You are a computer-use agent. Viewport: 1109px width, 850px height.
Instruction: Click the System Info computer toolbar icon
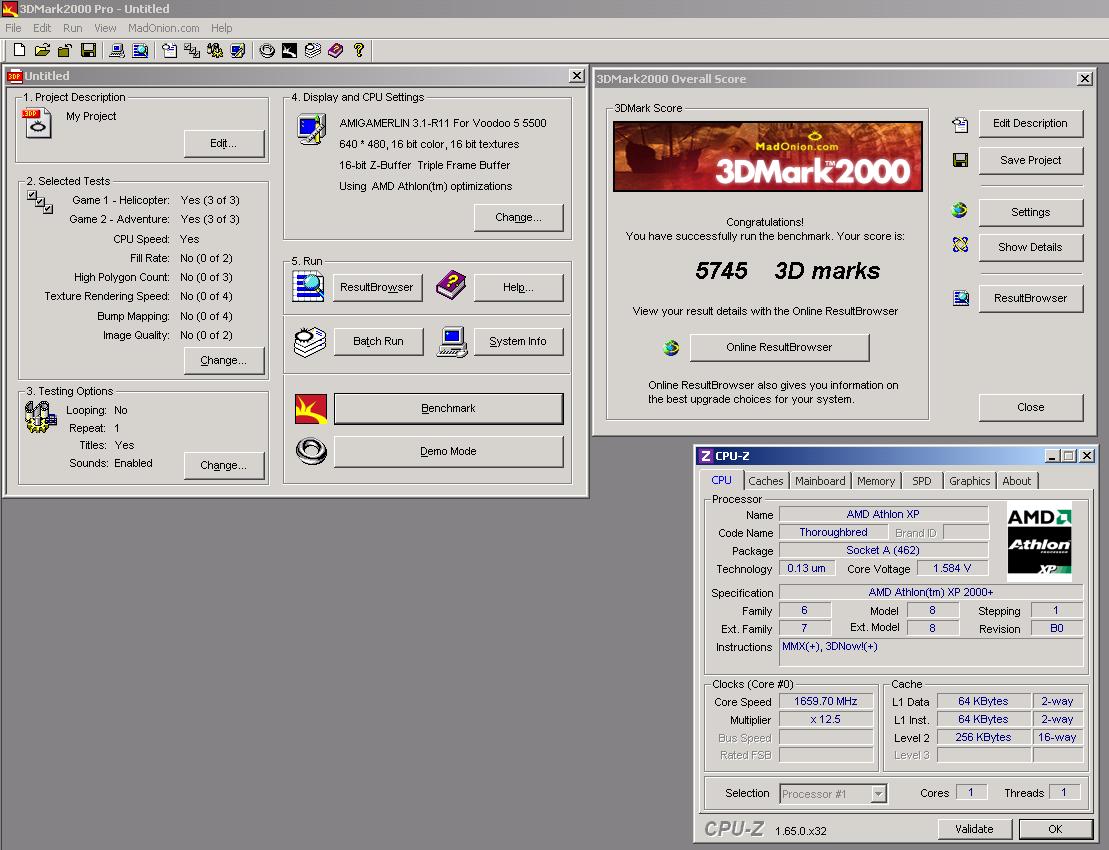point(117,50)
